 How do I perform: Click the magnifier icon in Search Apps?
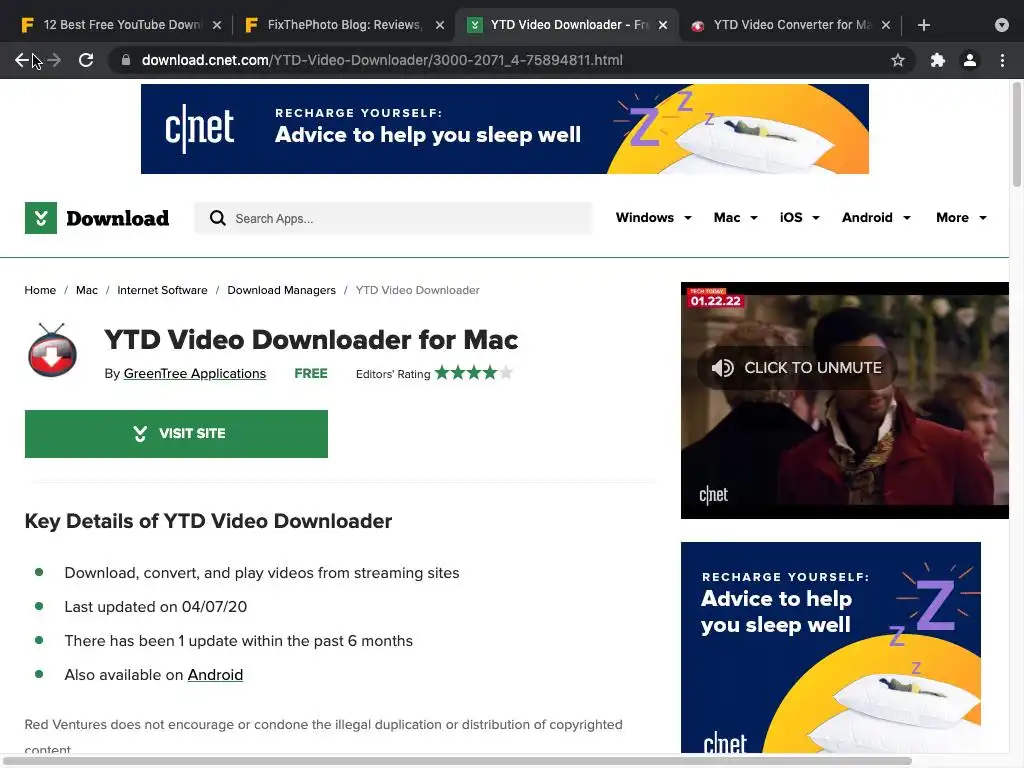click(x=217, y=218)
